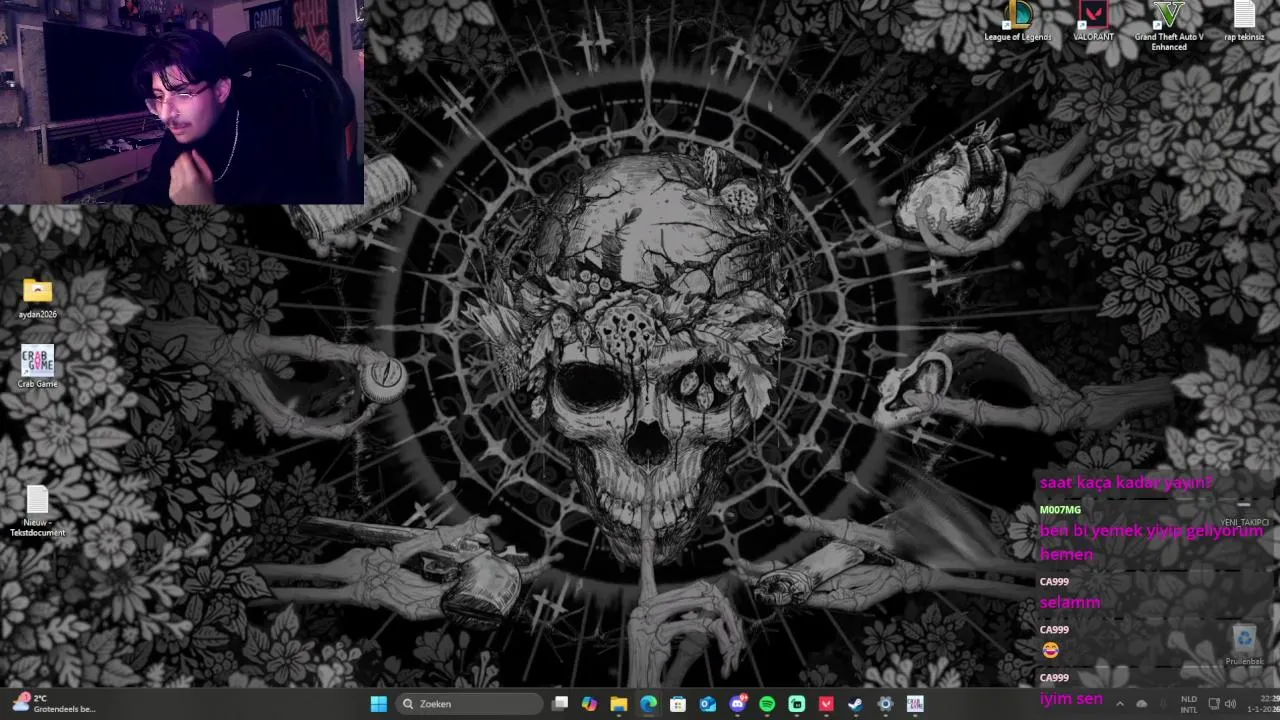Viewport: 1280px width, 720px height.
Task: Click chat message 'iyim sen'
Action: pos(1071,699)
